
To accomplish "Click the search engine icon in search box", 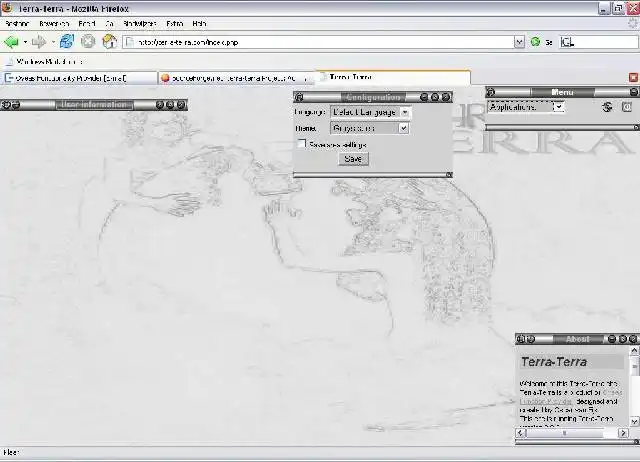I will click(x=567, y=42).
